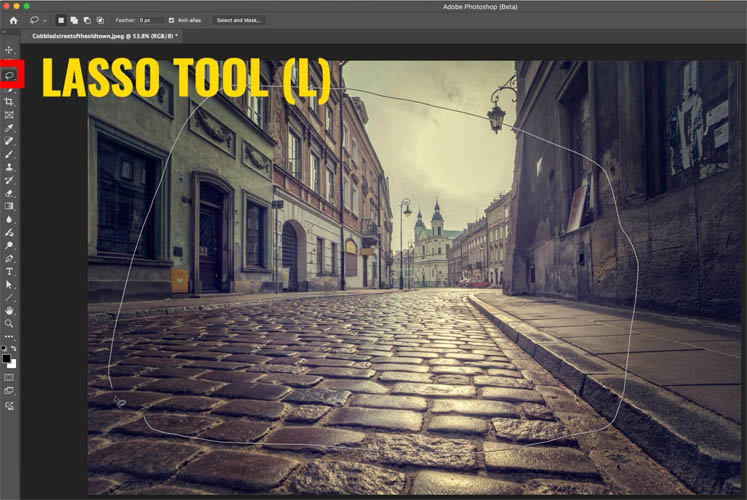
Task: Select the Clone Stamp tool
Action: coord(9,167)
